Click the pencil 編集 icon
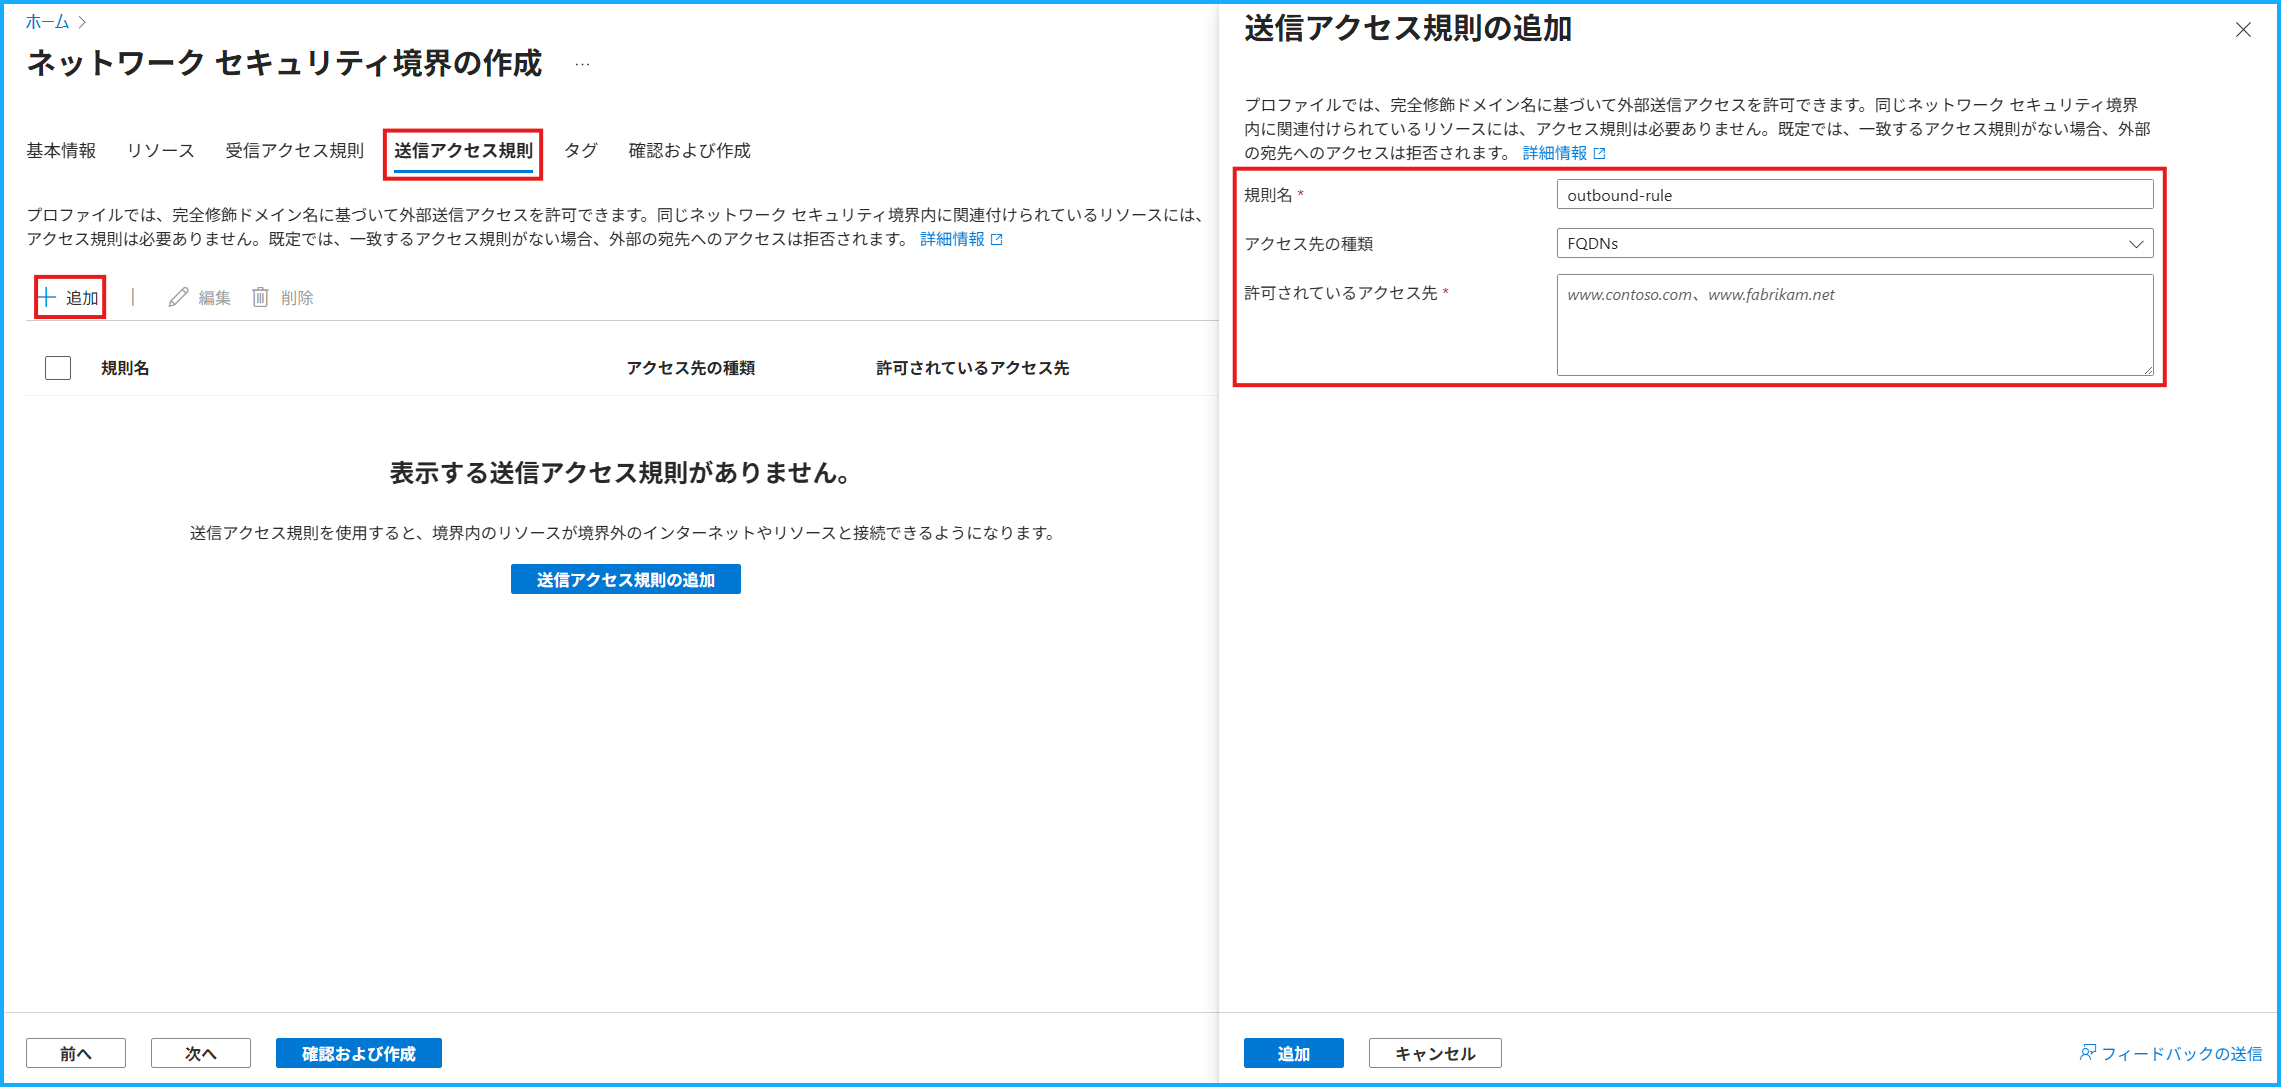Image resolution: width=2281 pixels, height=1087 pixels. click(x=178, y=297)
